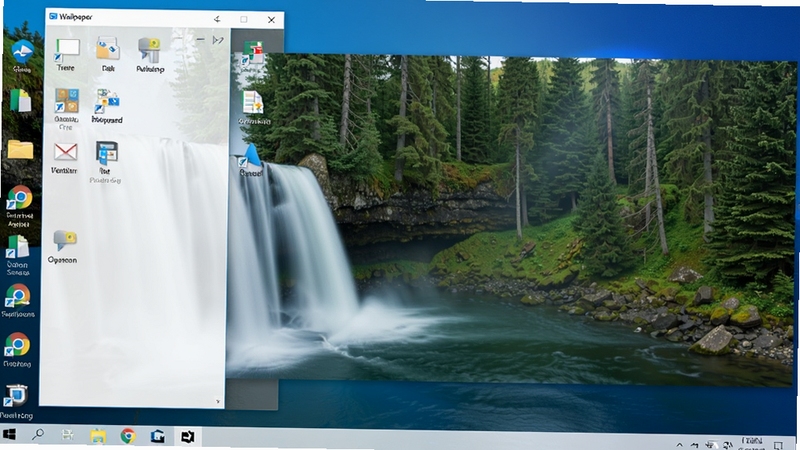This screenshot has height=450, width=800.
Task: Open the blue triangle shortcut near the waterfall
Action: point(250,156)
